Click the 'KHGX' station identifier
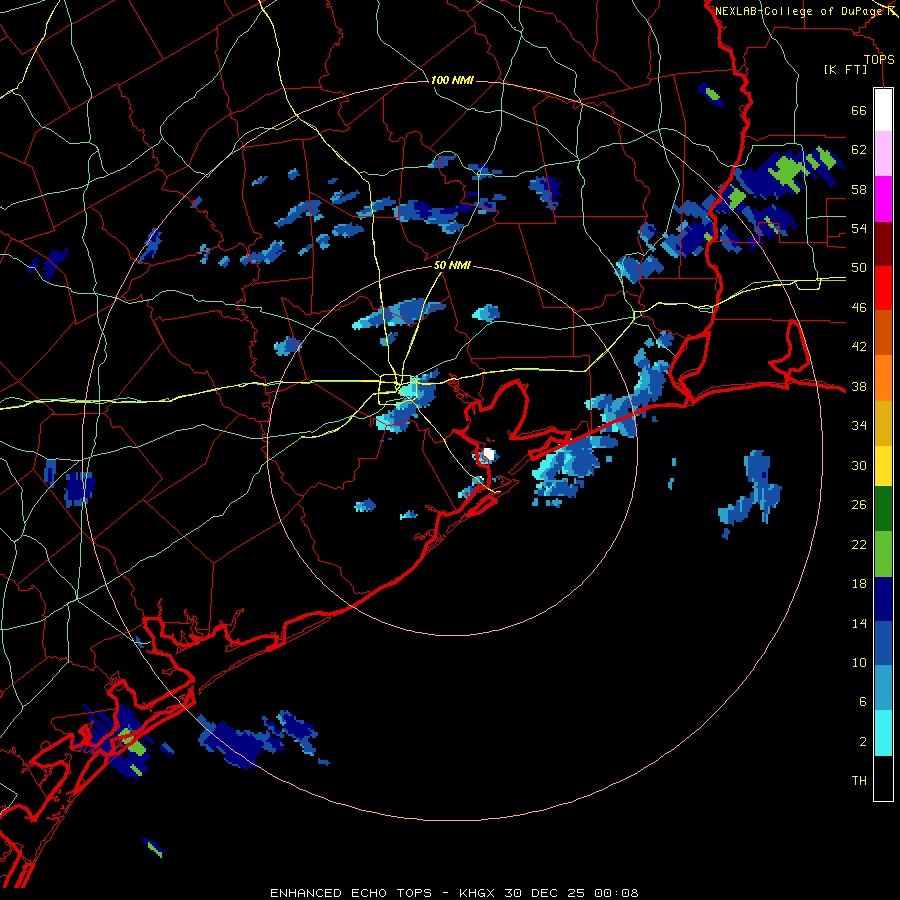 coord(478,893)
